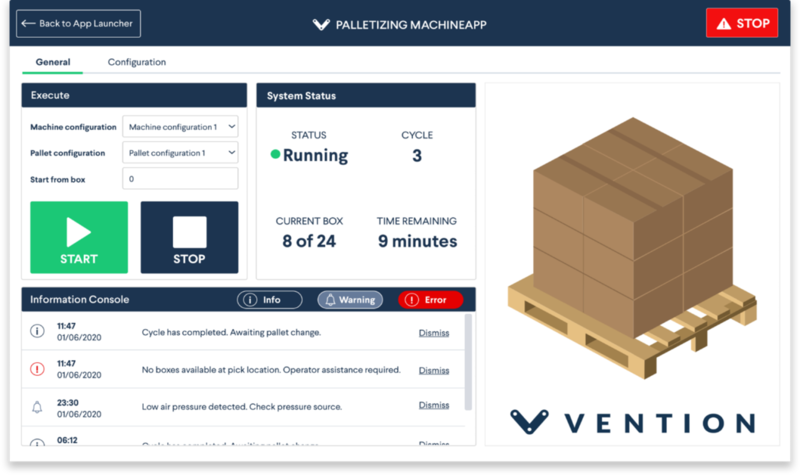
Task: Click the cycle count '3'
Action: (x=417, y=156)
